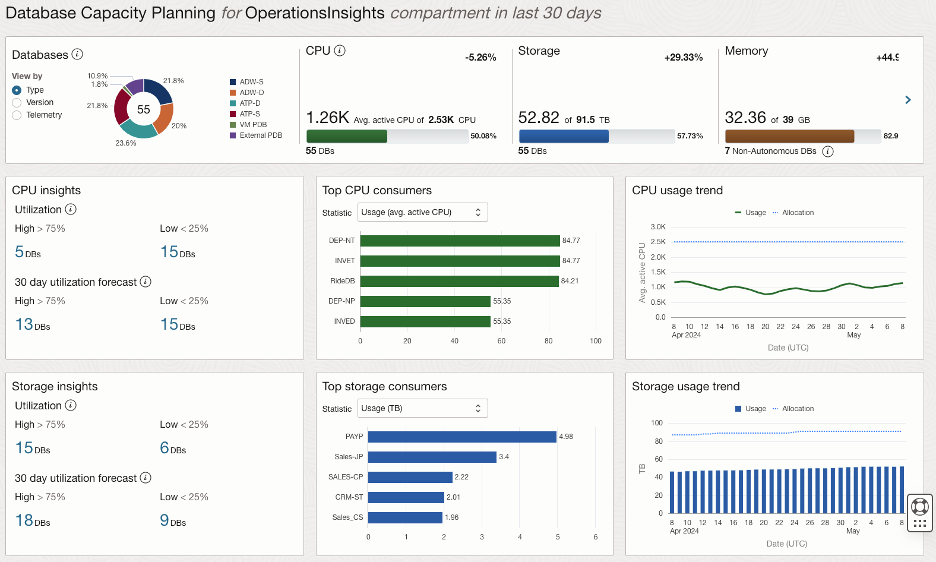Screen dimensions: 936x562
Task: Click the '32.36' memory used value
Action: pos(746,117)
